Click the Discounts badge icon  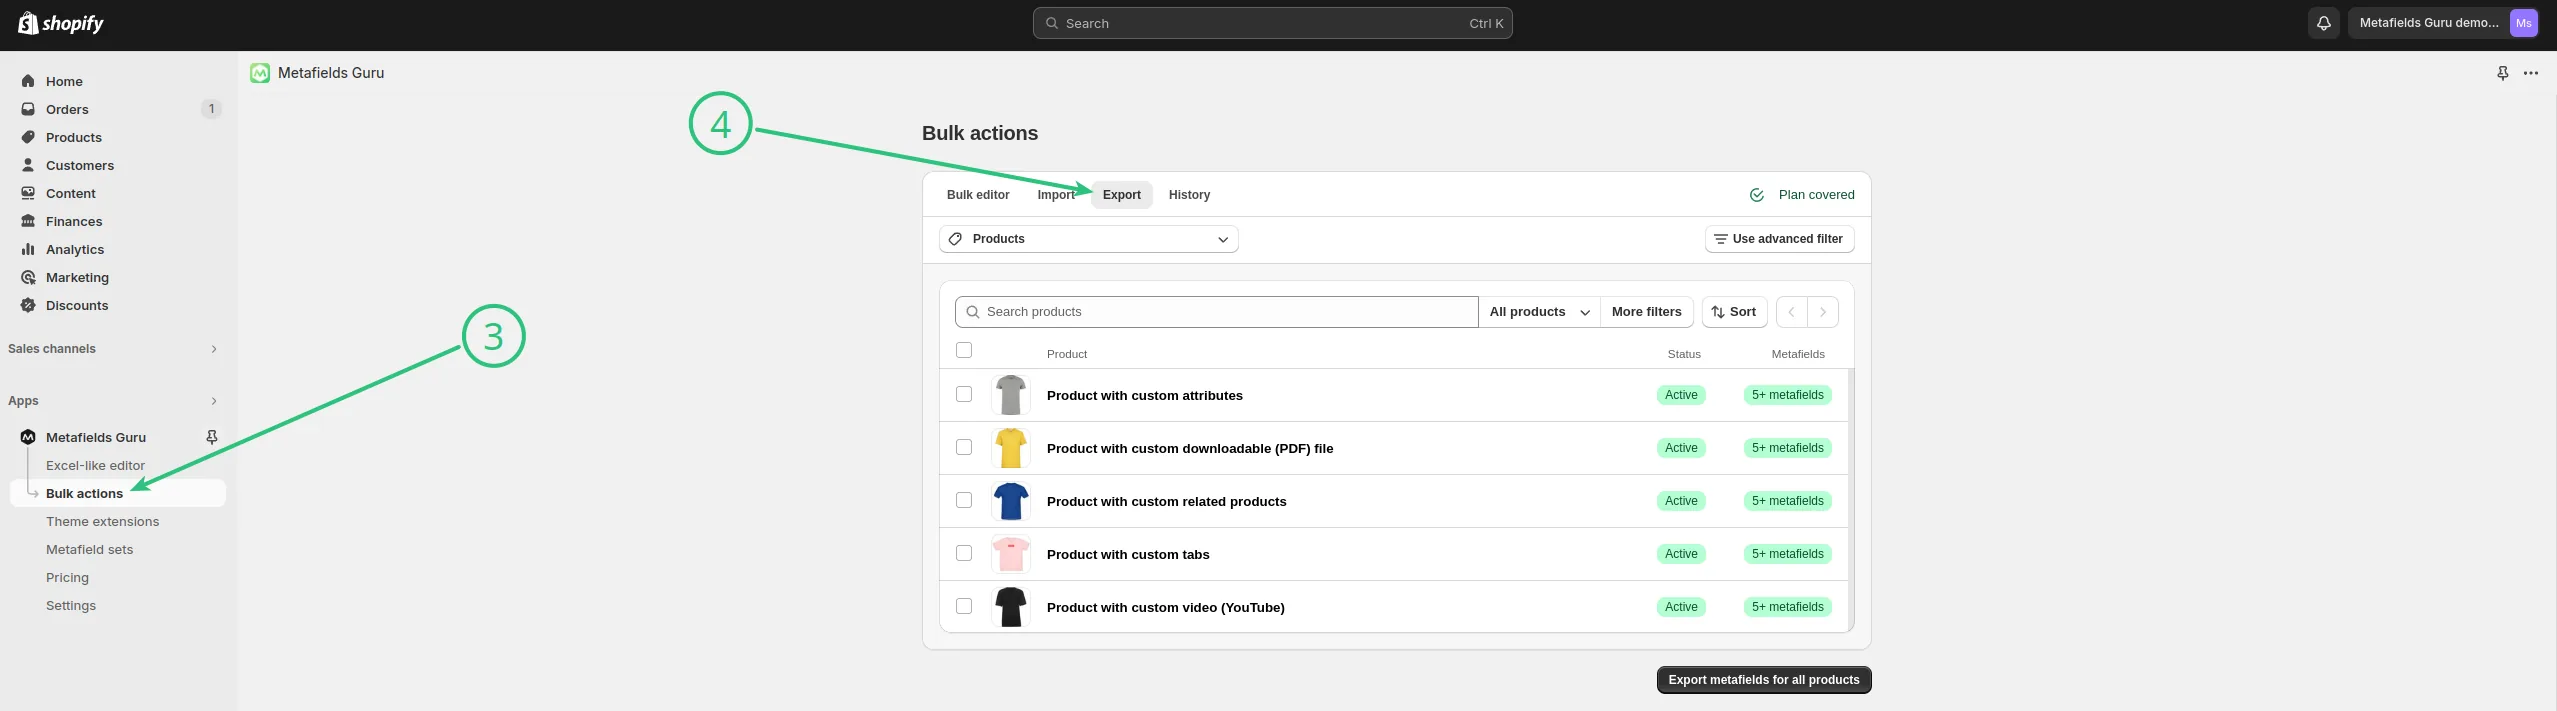(28, 305)
